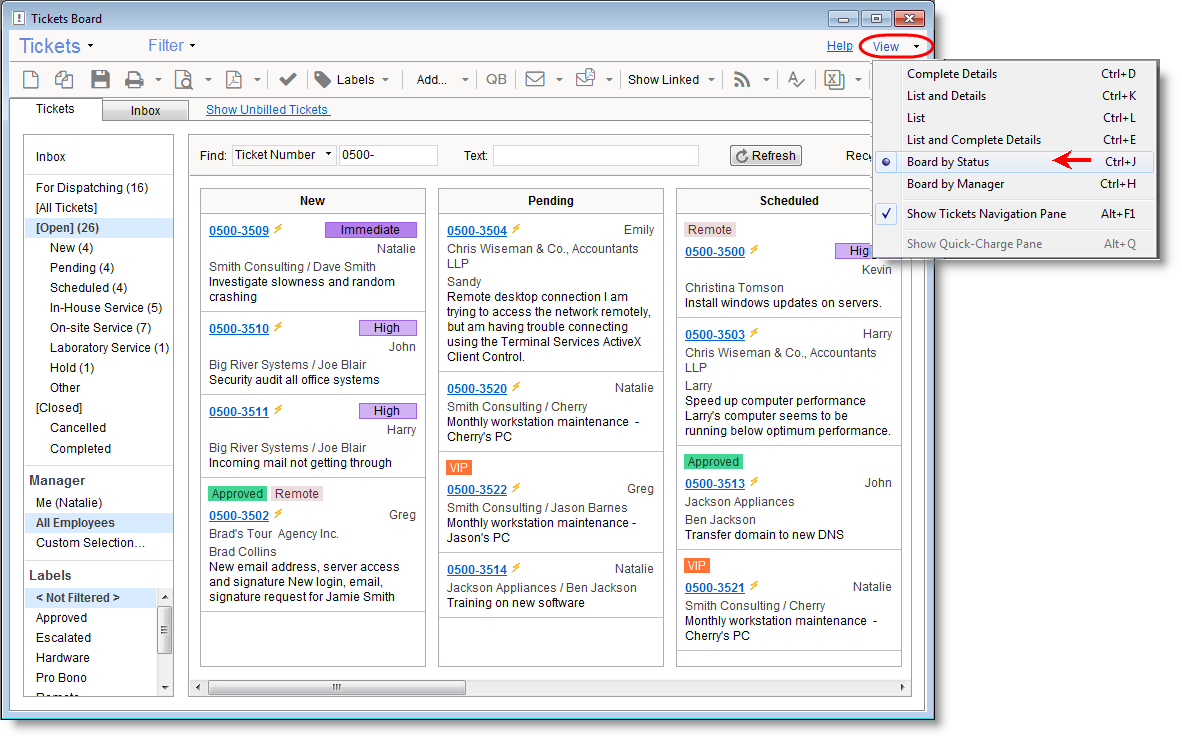Click the RSS feed toolbar icon
This screenshot has width=1182, height=738.
tap(741, 80)
